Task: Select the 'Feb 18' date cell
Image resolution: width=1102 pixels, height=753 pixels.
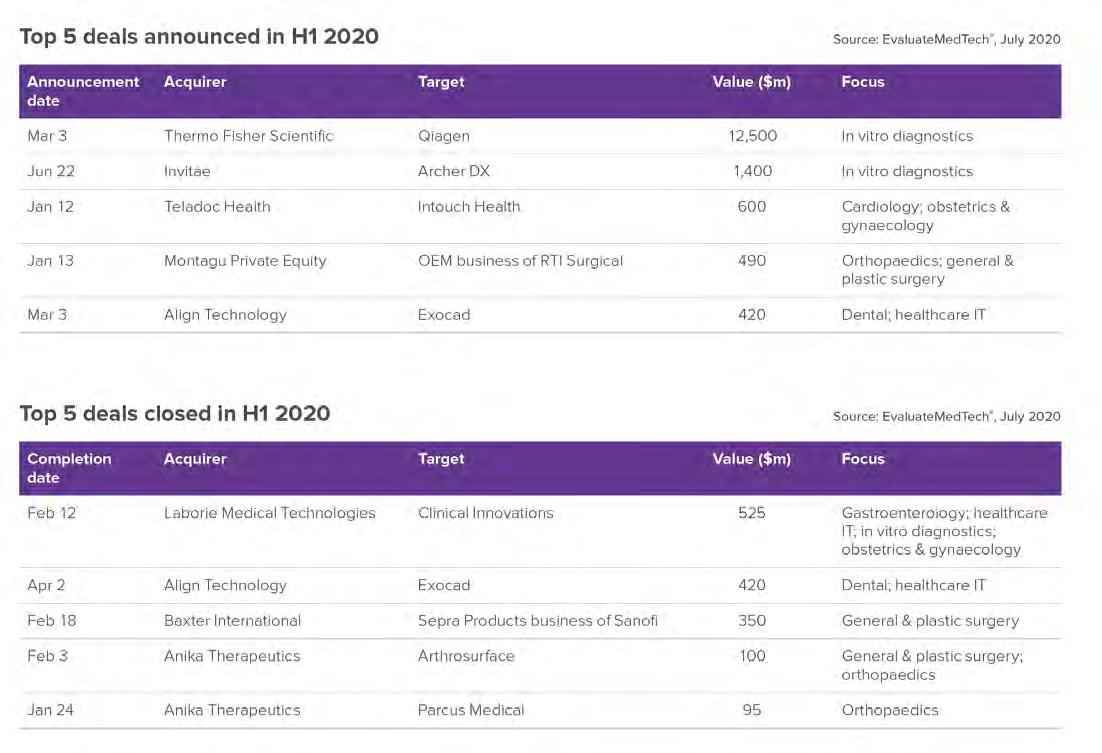Action: click(51, 621)
